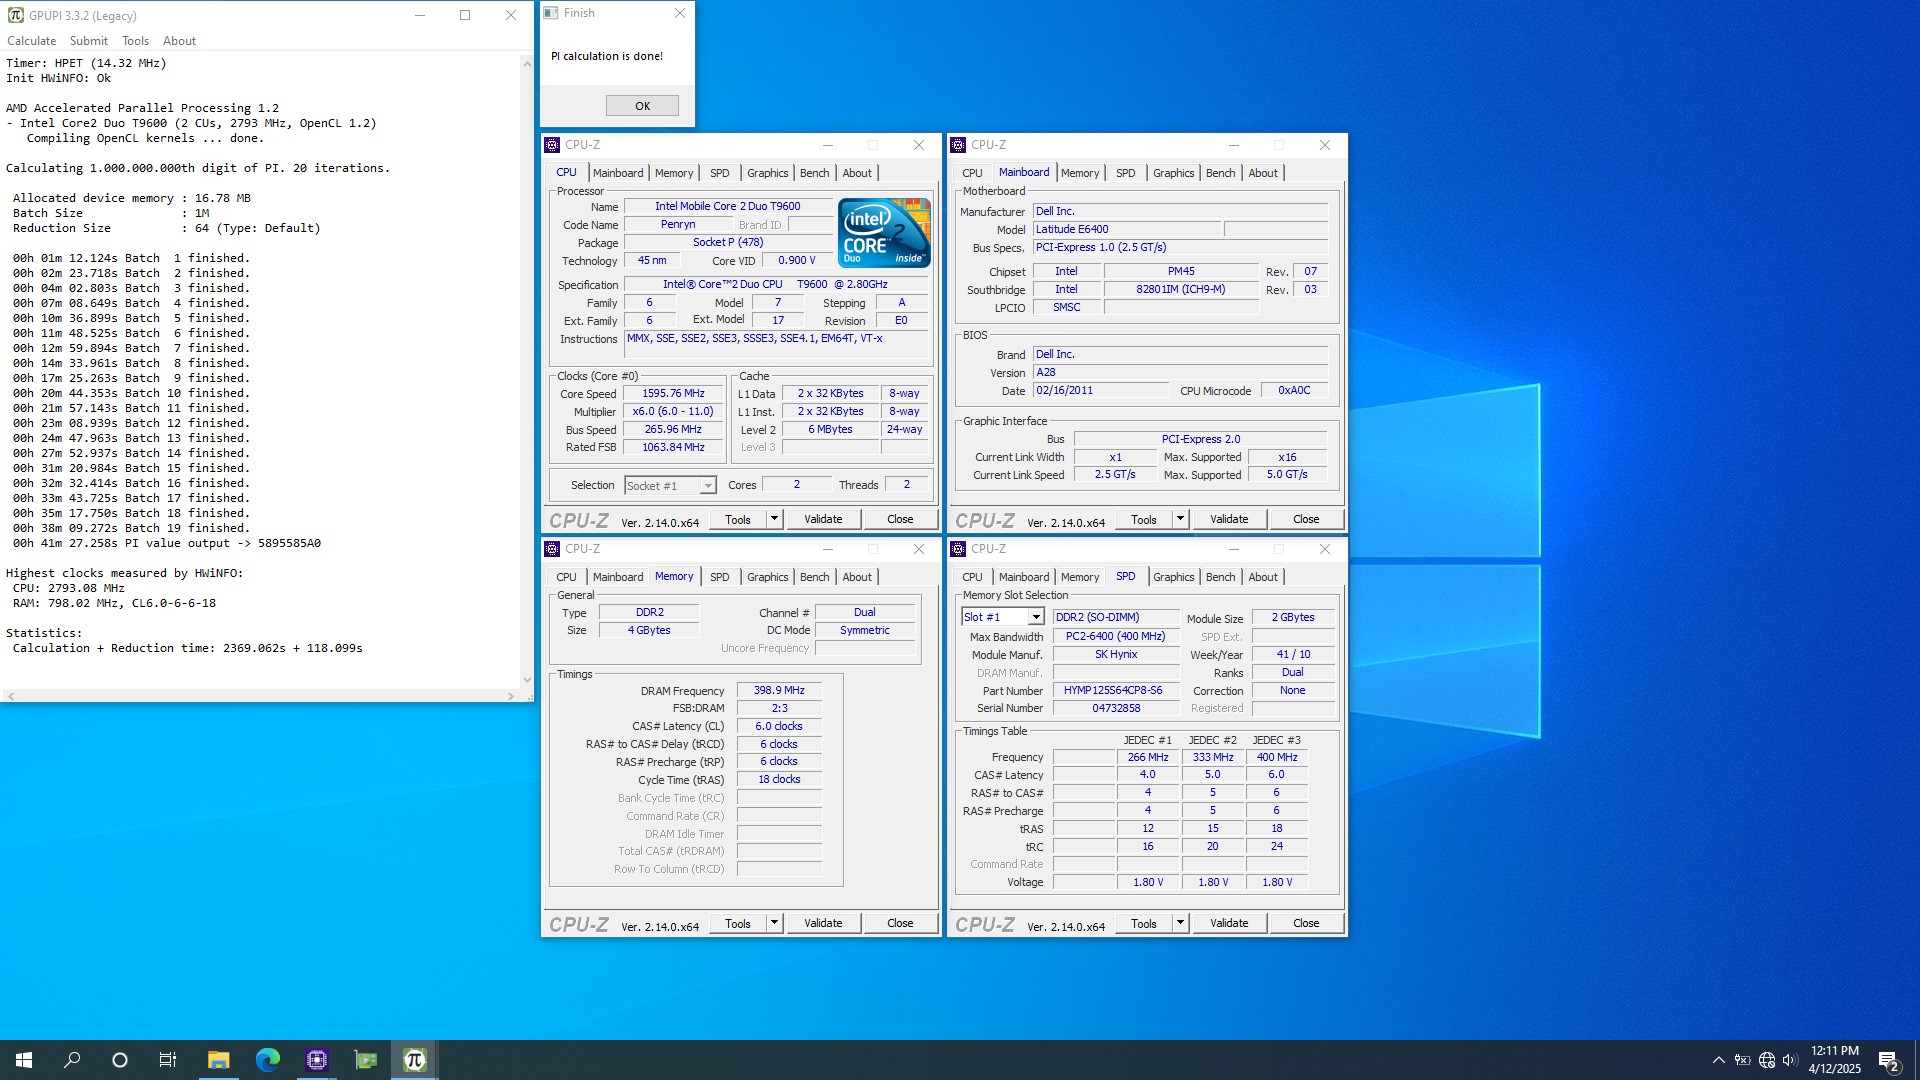Open Tools dropdown arrow in Mainboard window
1920x1080 pixels.
point(1180,519)
